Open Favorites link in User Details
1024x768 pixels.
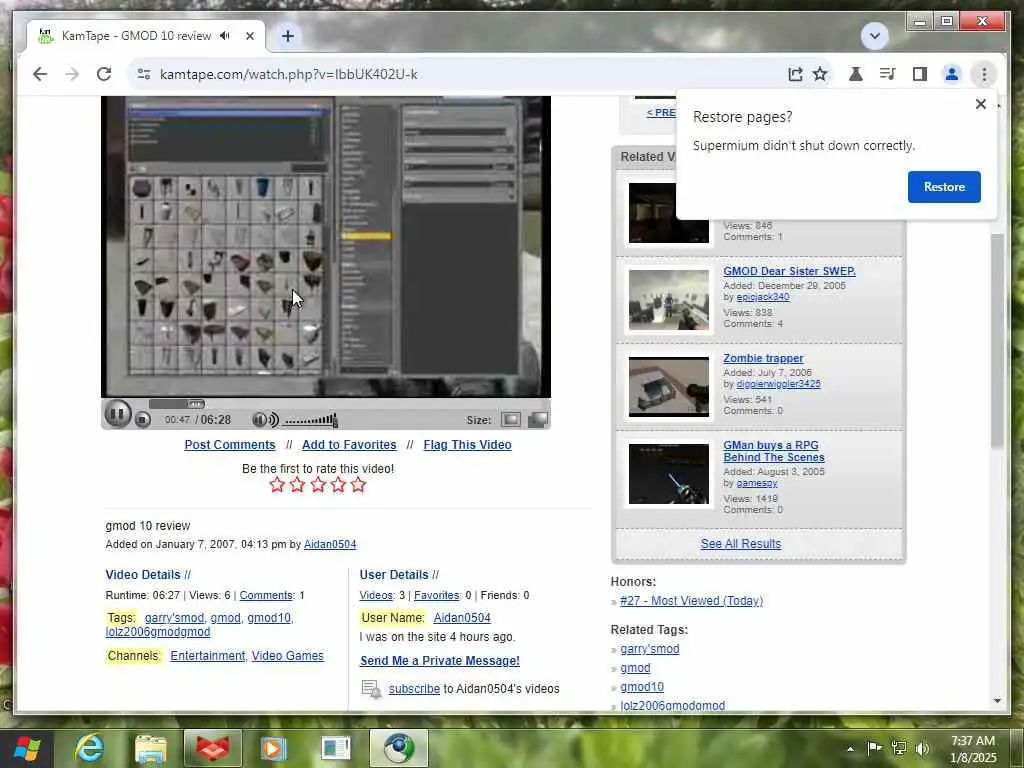point(436,595)
